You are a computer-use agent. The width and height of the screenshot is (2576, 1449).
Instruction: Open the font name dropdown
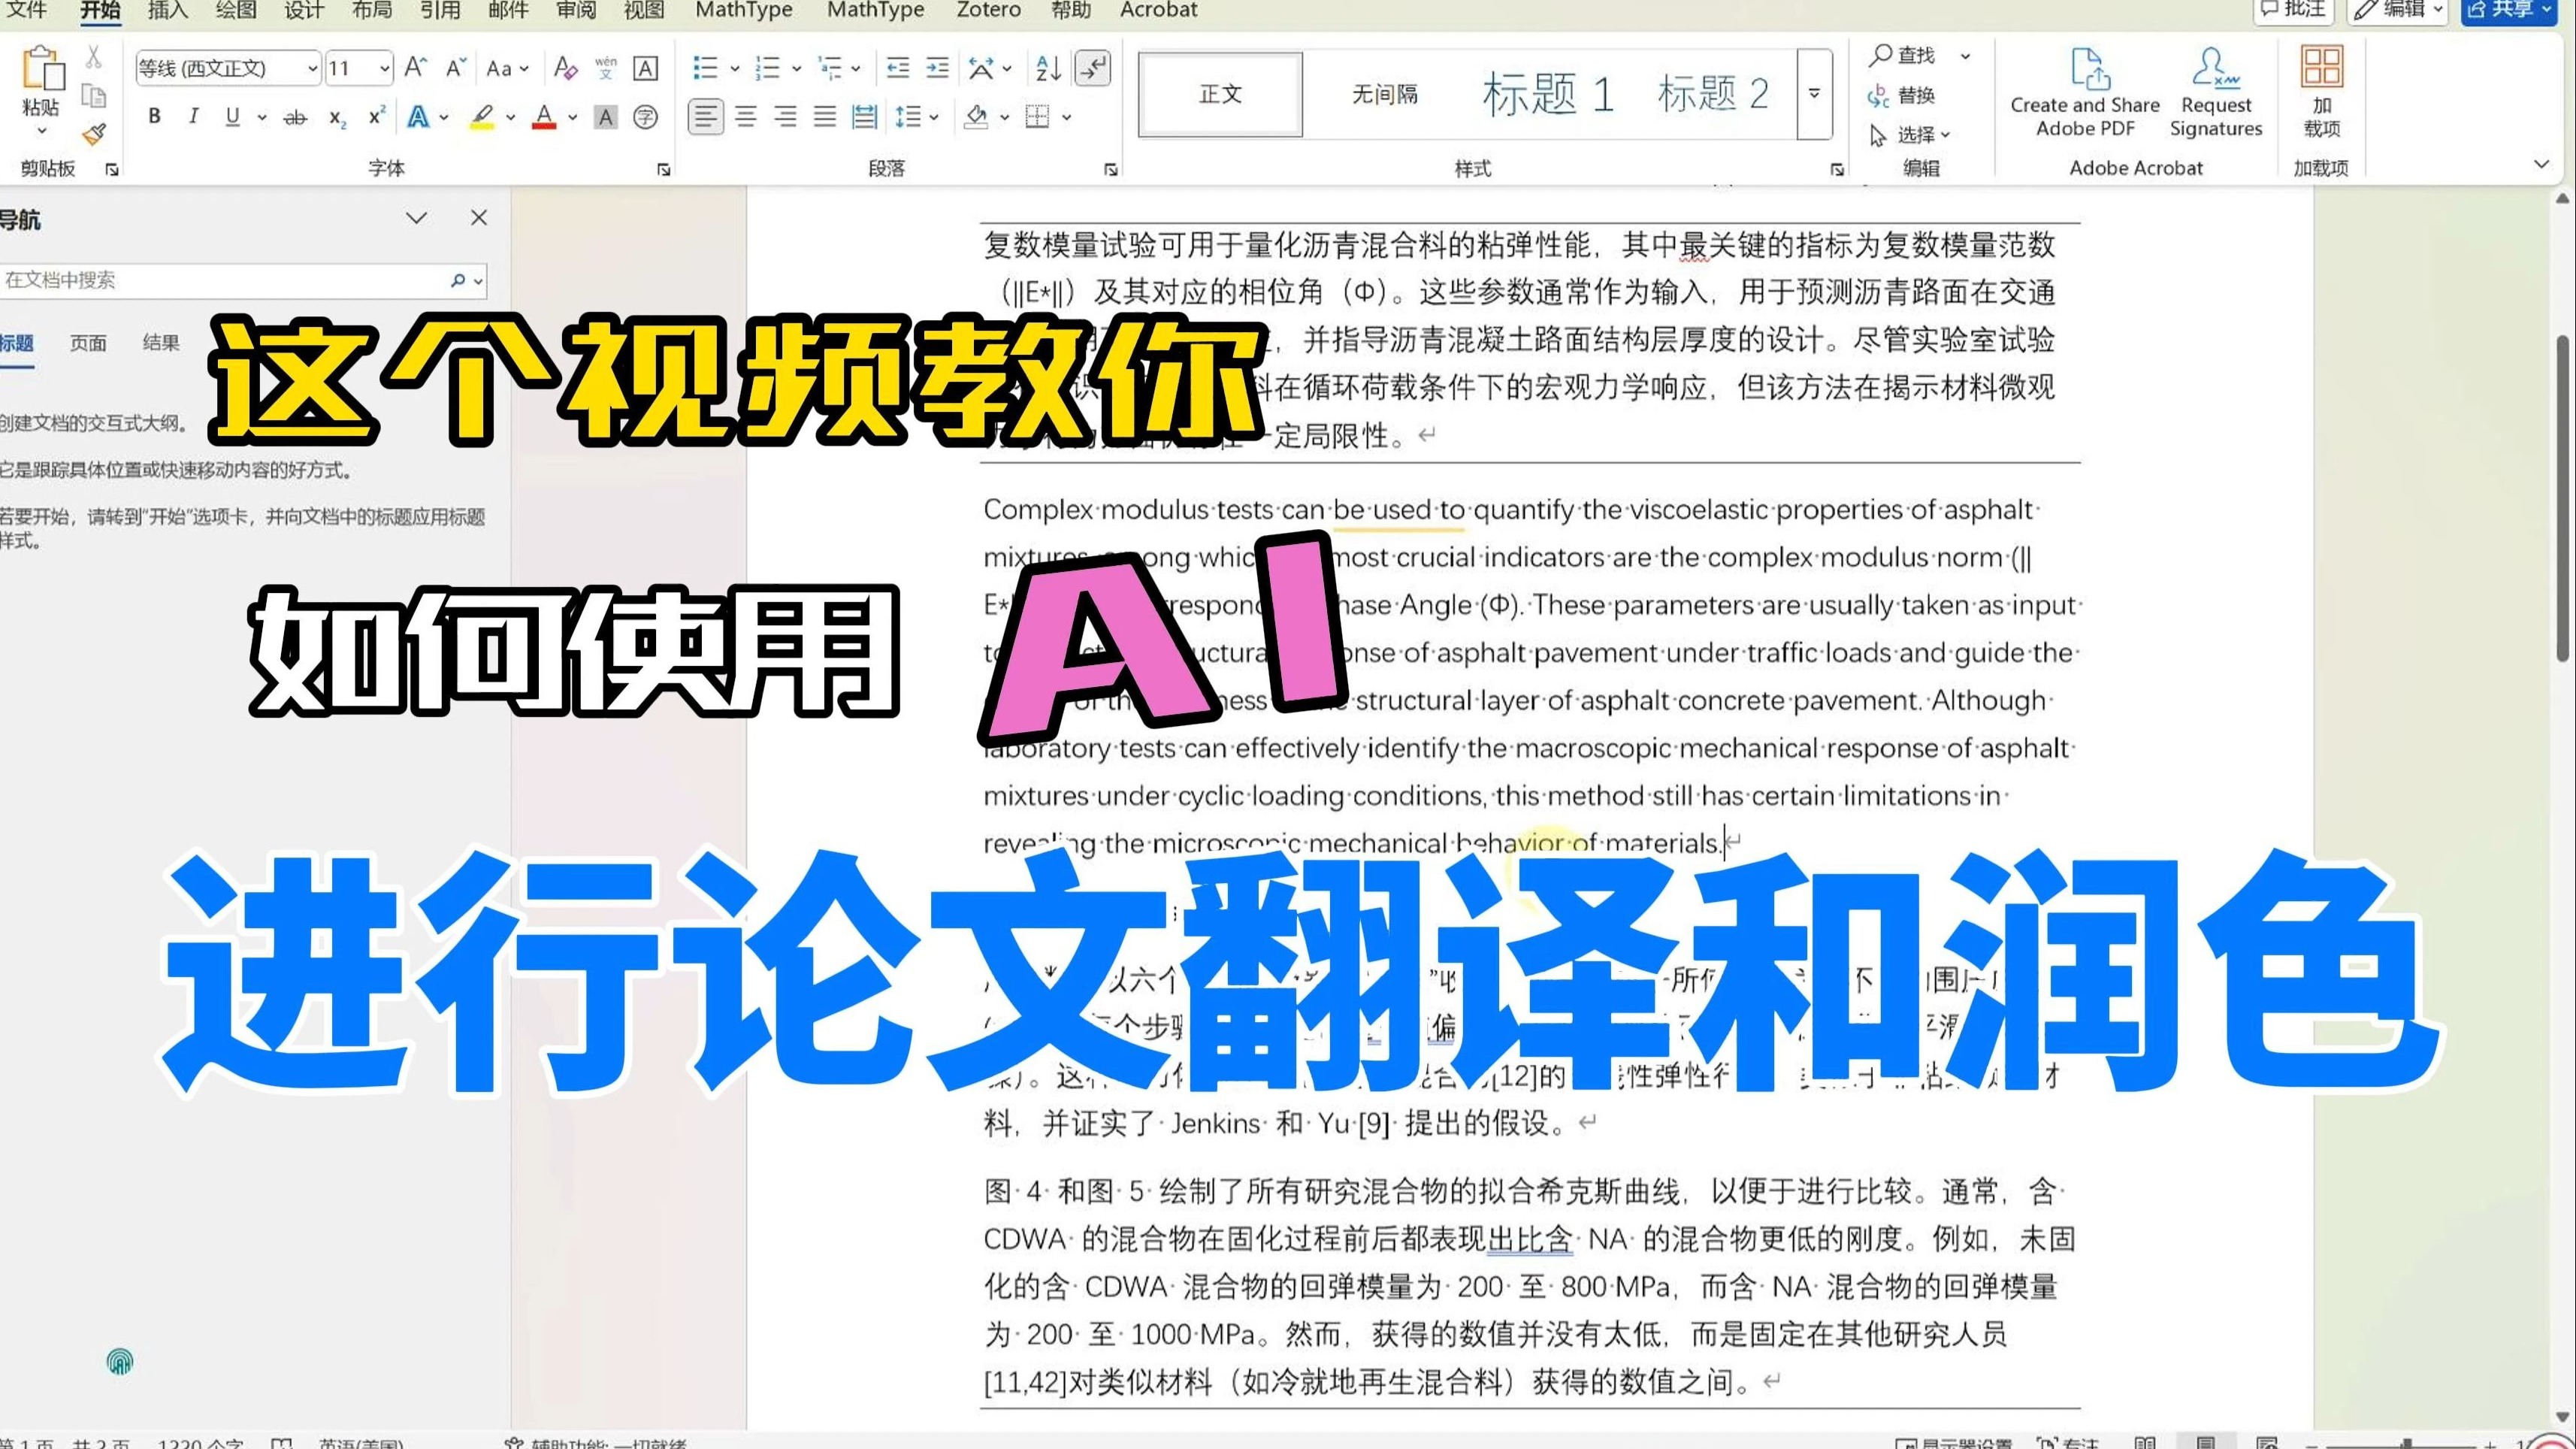point(312,68)
